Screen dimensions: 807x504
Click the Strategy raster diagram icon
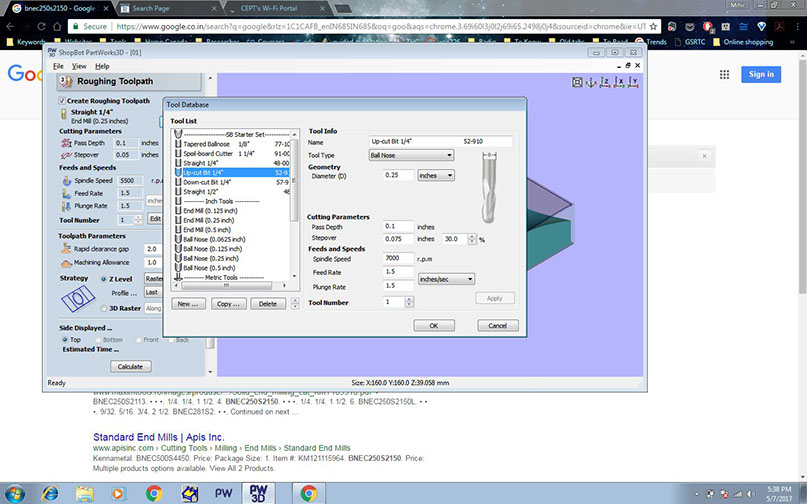[78, 299]
